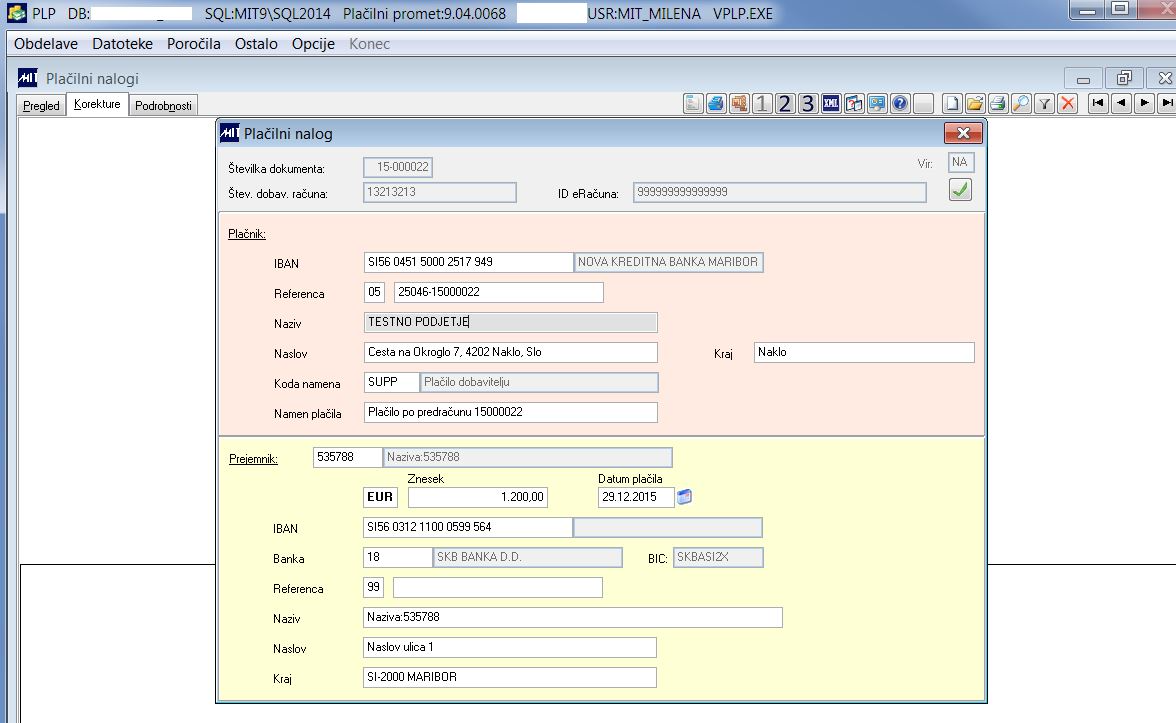Image resolution: width=1176 pixels, height=723 pixels.
Task: Click the XML export toolbar icon
Action: point(831,103)
